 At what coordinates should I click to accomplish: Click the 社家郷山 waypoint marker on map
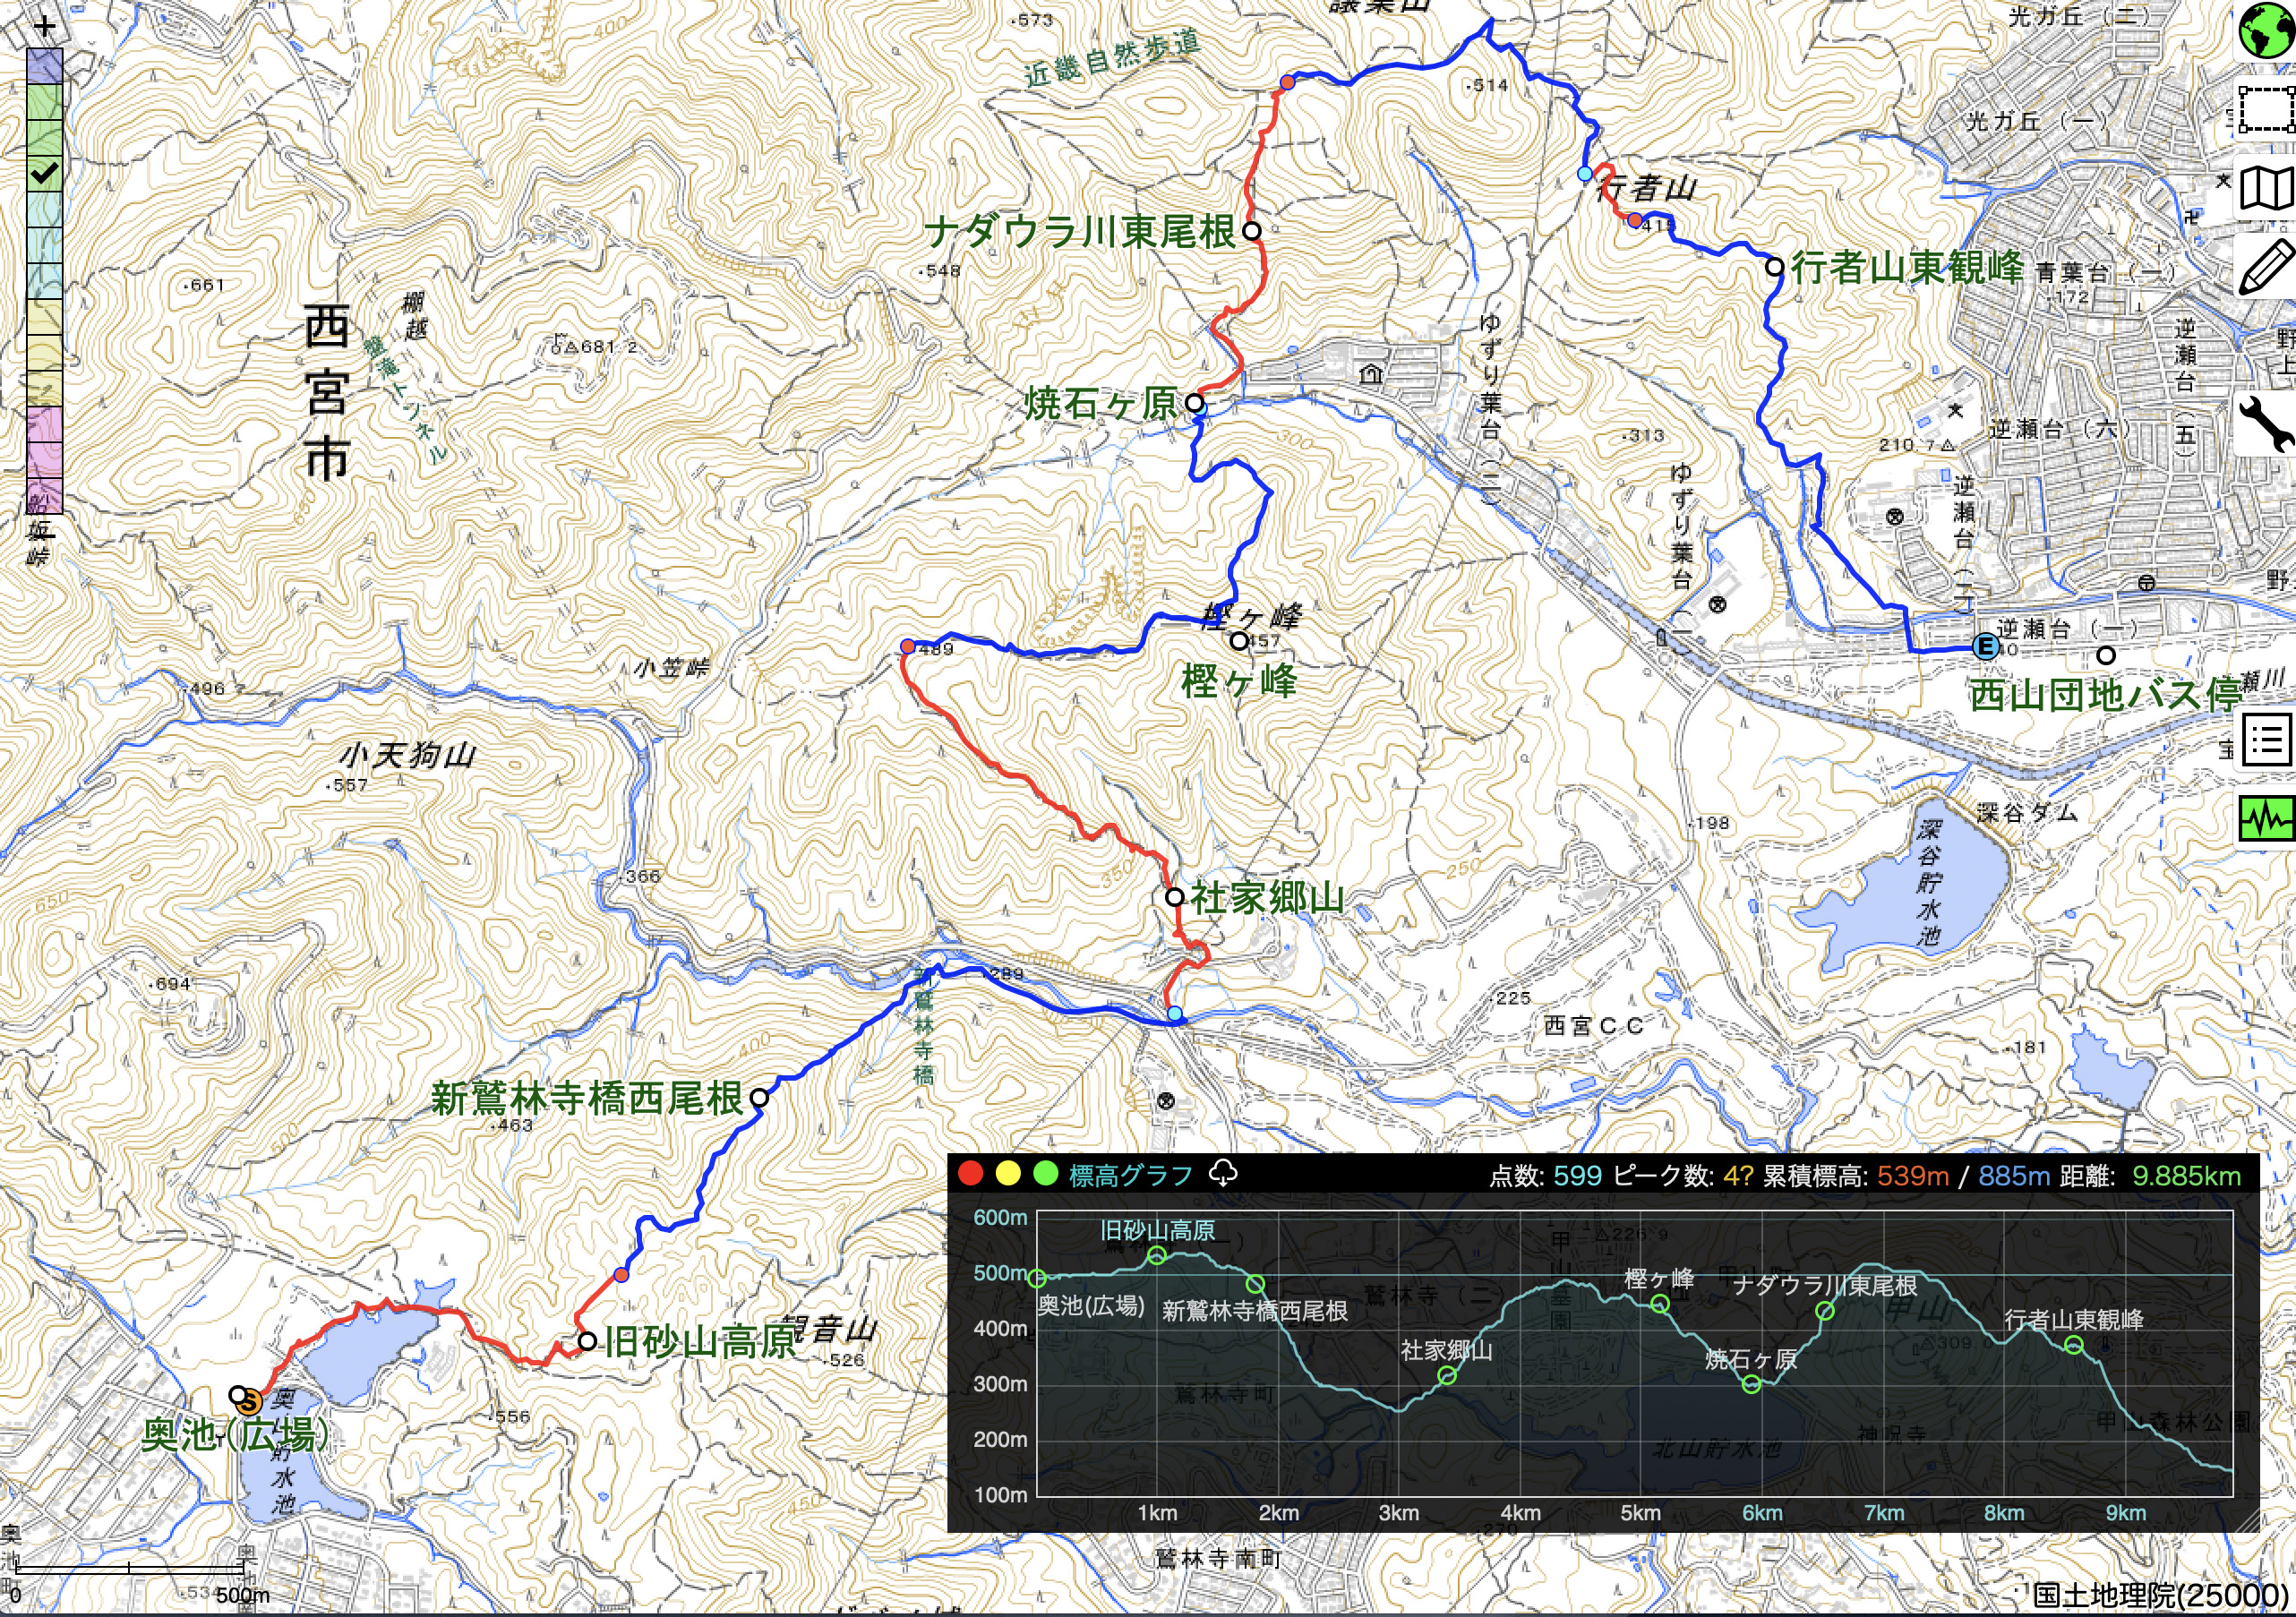pos(1175,897)
